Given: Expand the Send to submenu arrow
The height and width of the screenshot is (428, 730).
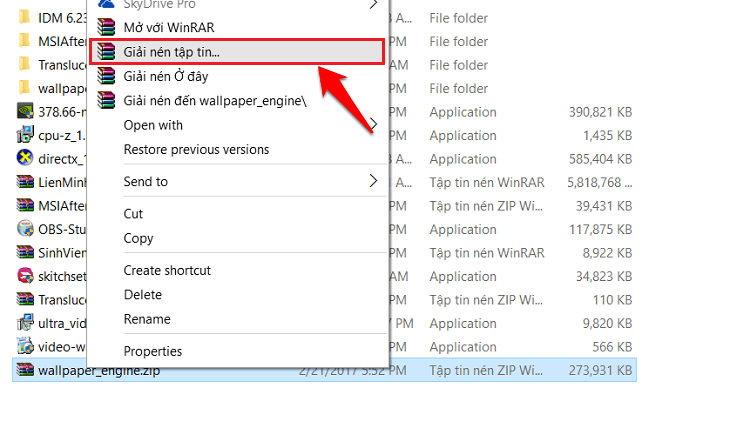Looking at the screenshot, I should point(373,181).
